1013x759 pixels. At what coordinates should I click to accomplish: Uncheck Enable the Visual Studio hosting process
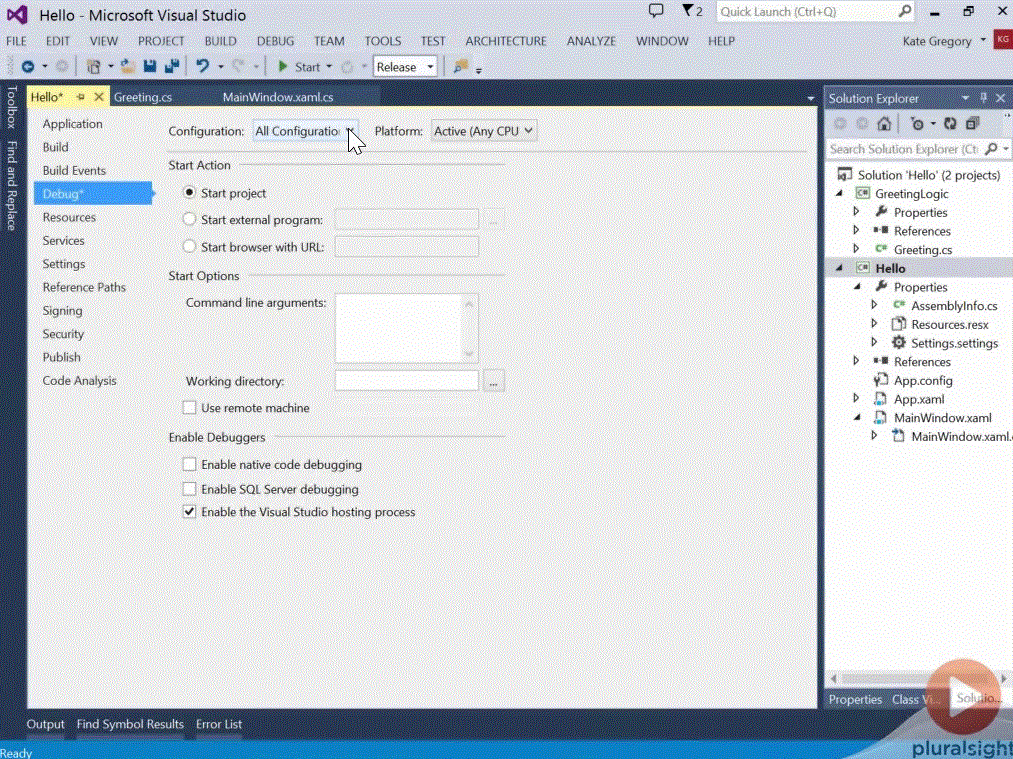click(189, 512)
